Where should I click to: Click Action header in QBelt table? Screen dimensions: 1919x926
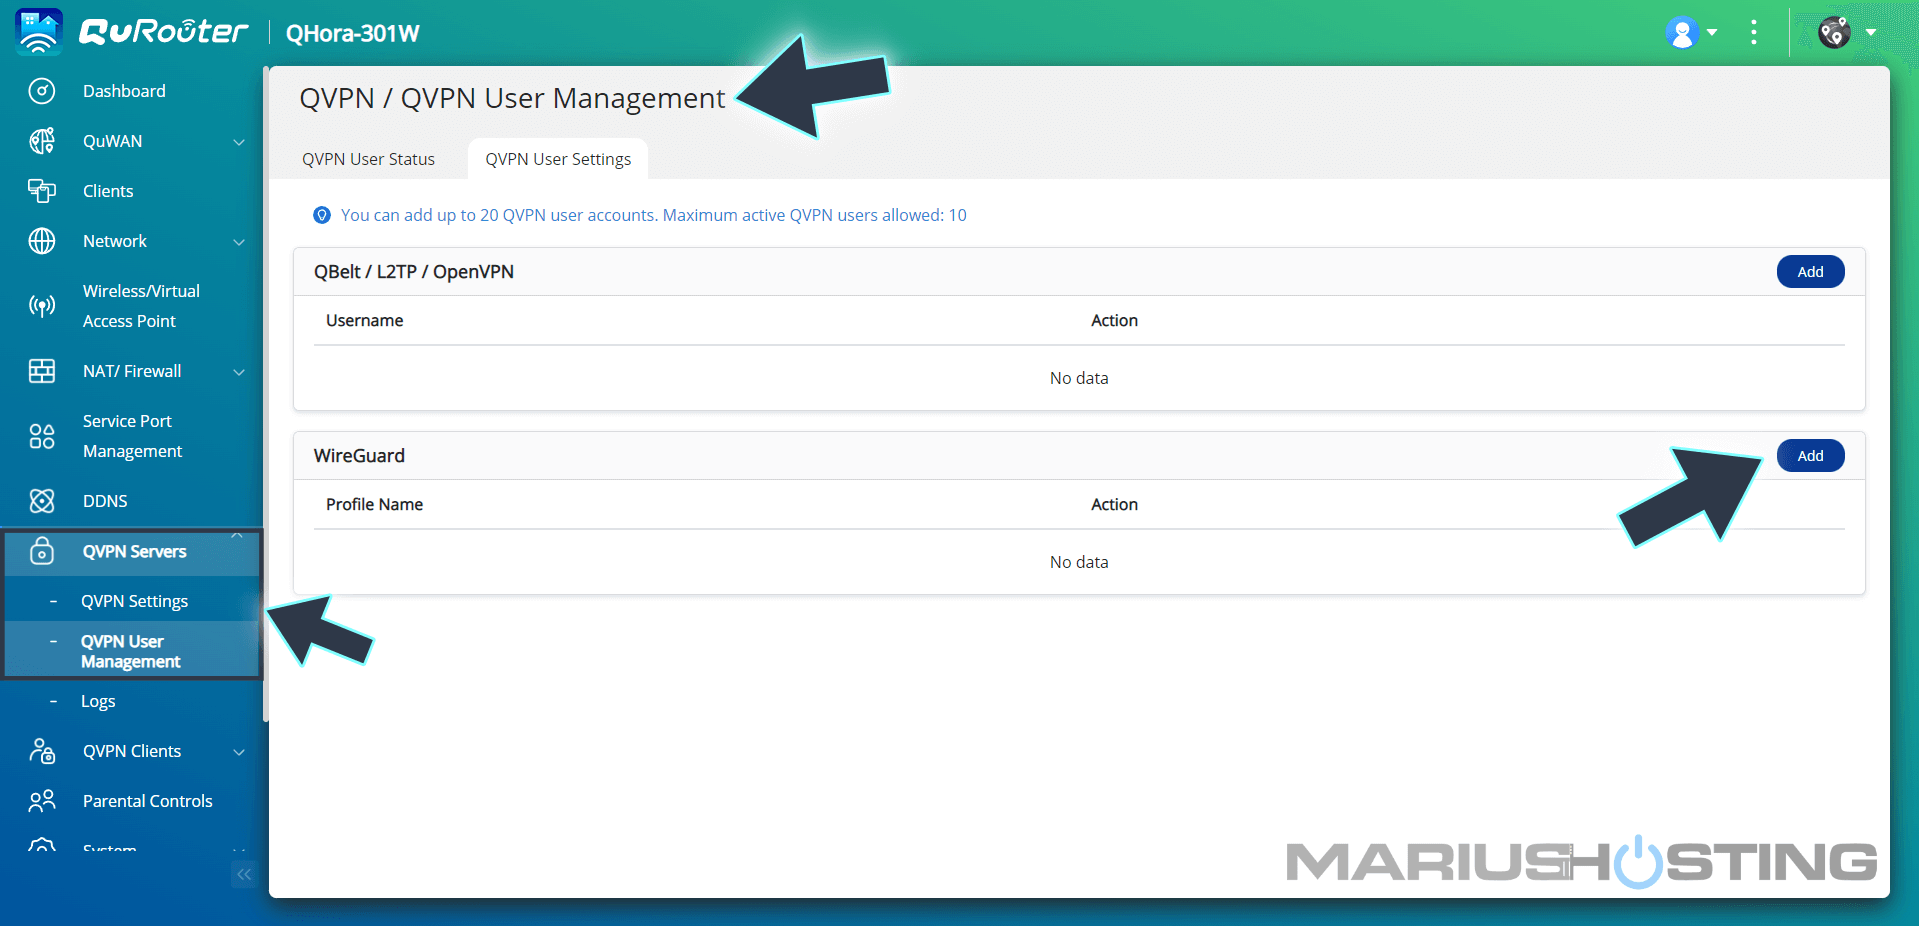click(1114, 320)
